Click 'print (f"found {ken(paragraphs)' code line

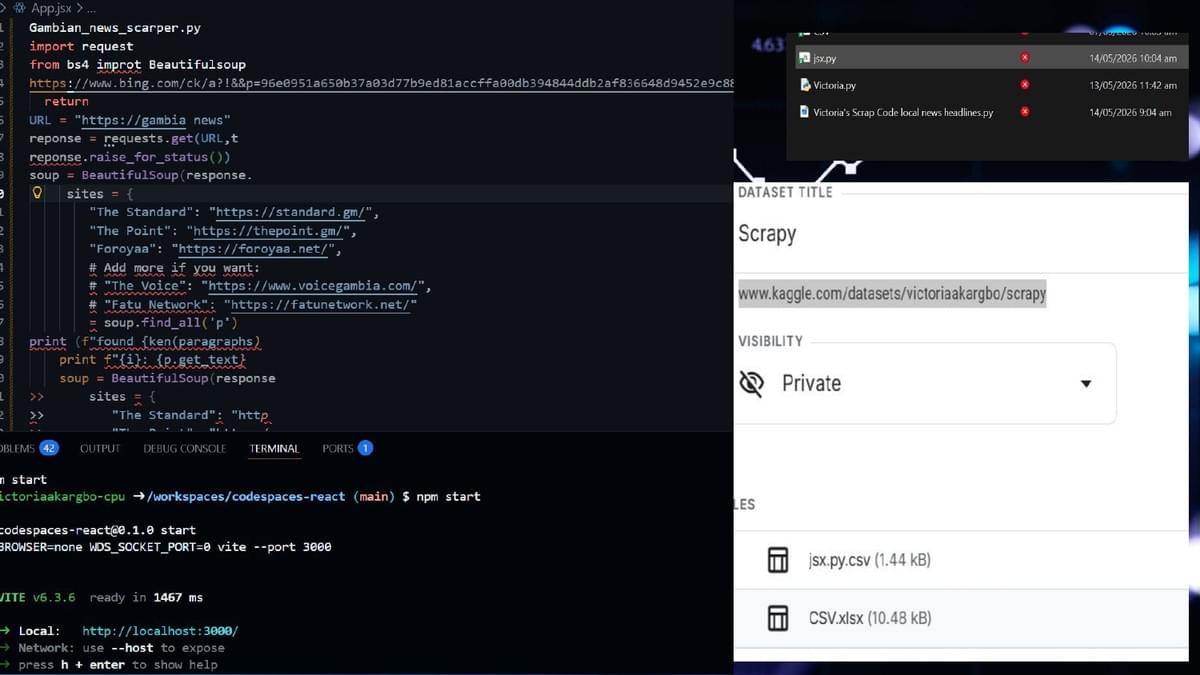click(145, 341)
